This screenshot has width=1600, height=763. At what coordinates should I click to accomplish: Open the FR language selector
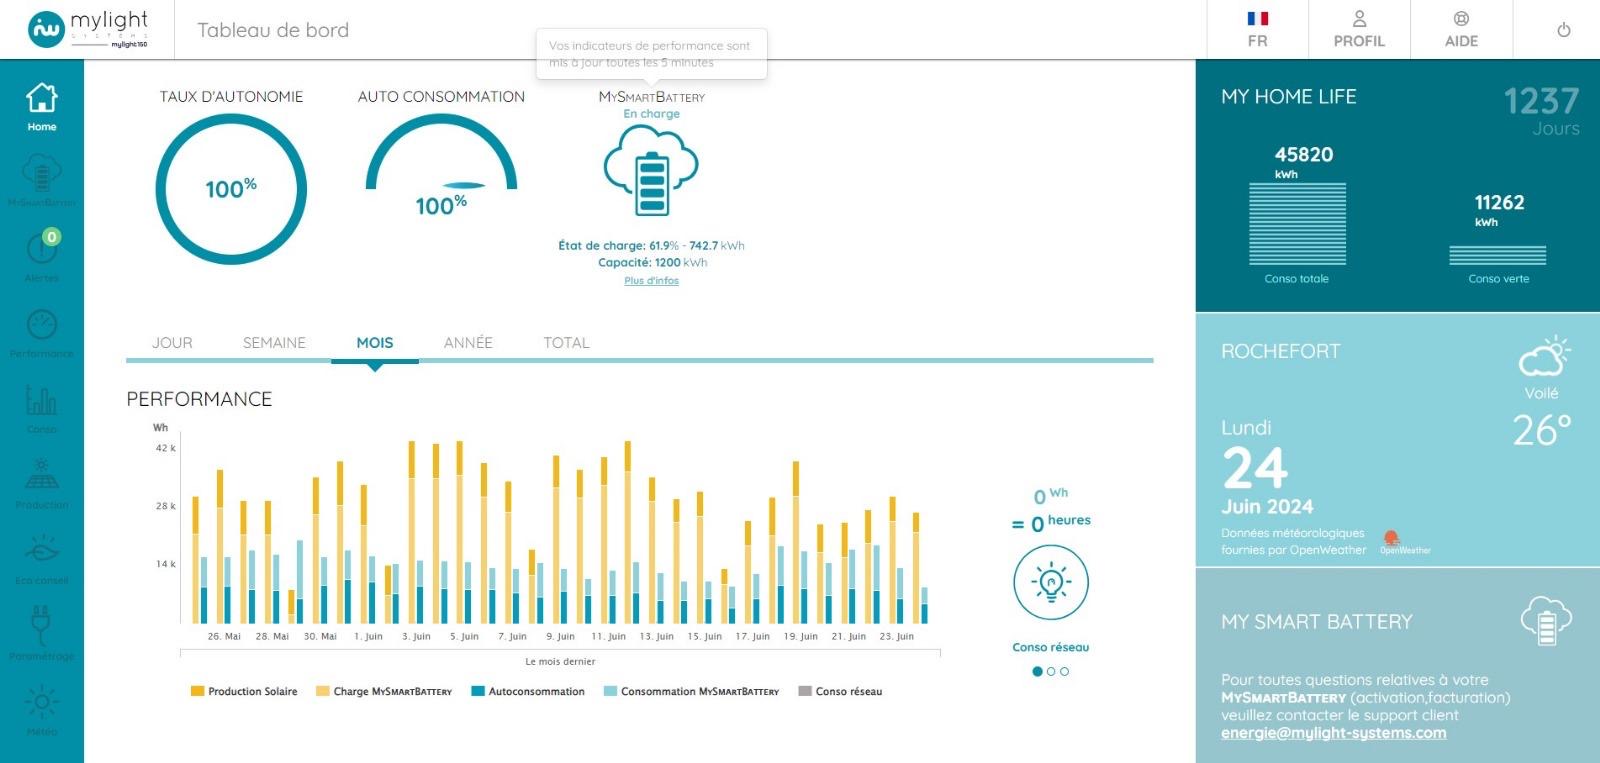(1257, 30)
